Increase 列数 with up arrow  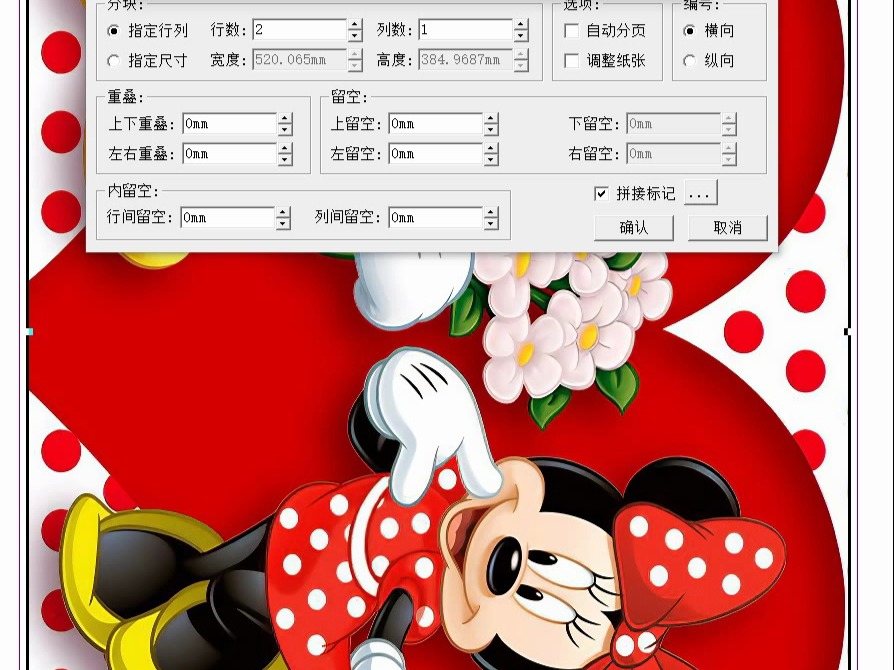point(521,24)
